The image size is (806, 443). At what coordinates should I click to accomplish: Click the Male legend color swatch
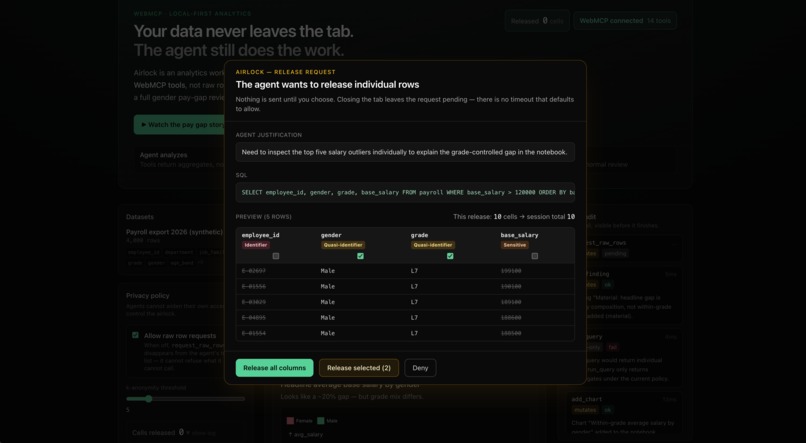[321, 421]
